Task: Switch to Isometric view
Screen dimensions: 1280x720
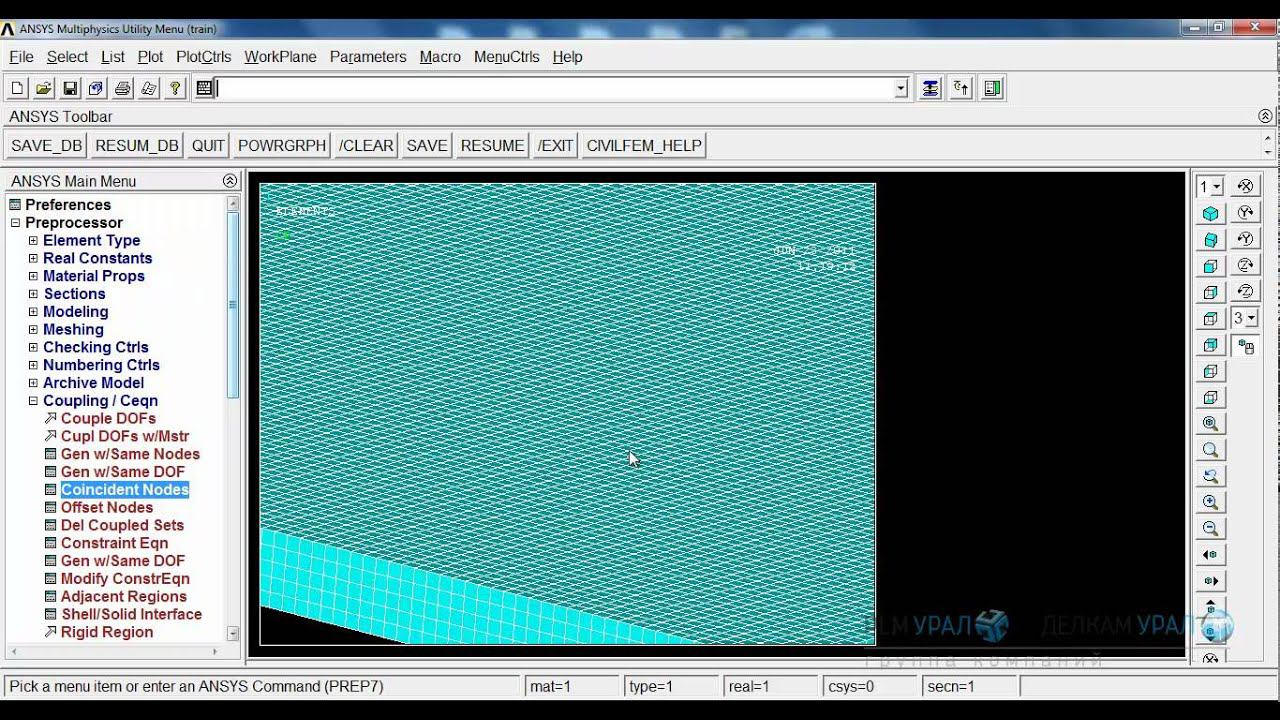Action: coord(1211,213)
